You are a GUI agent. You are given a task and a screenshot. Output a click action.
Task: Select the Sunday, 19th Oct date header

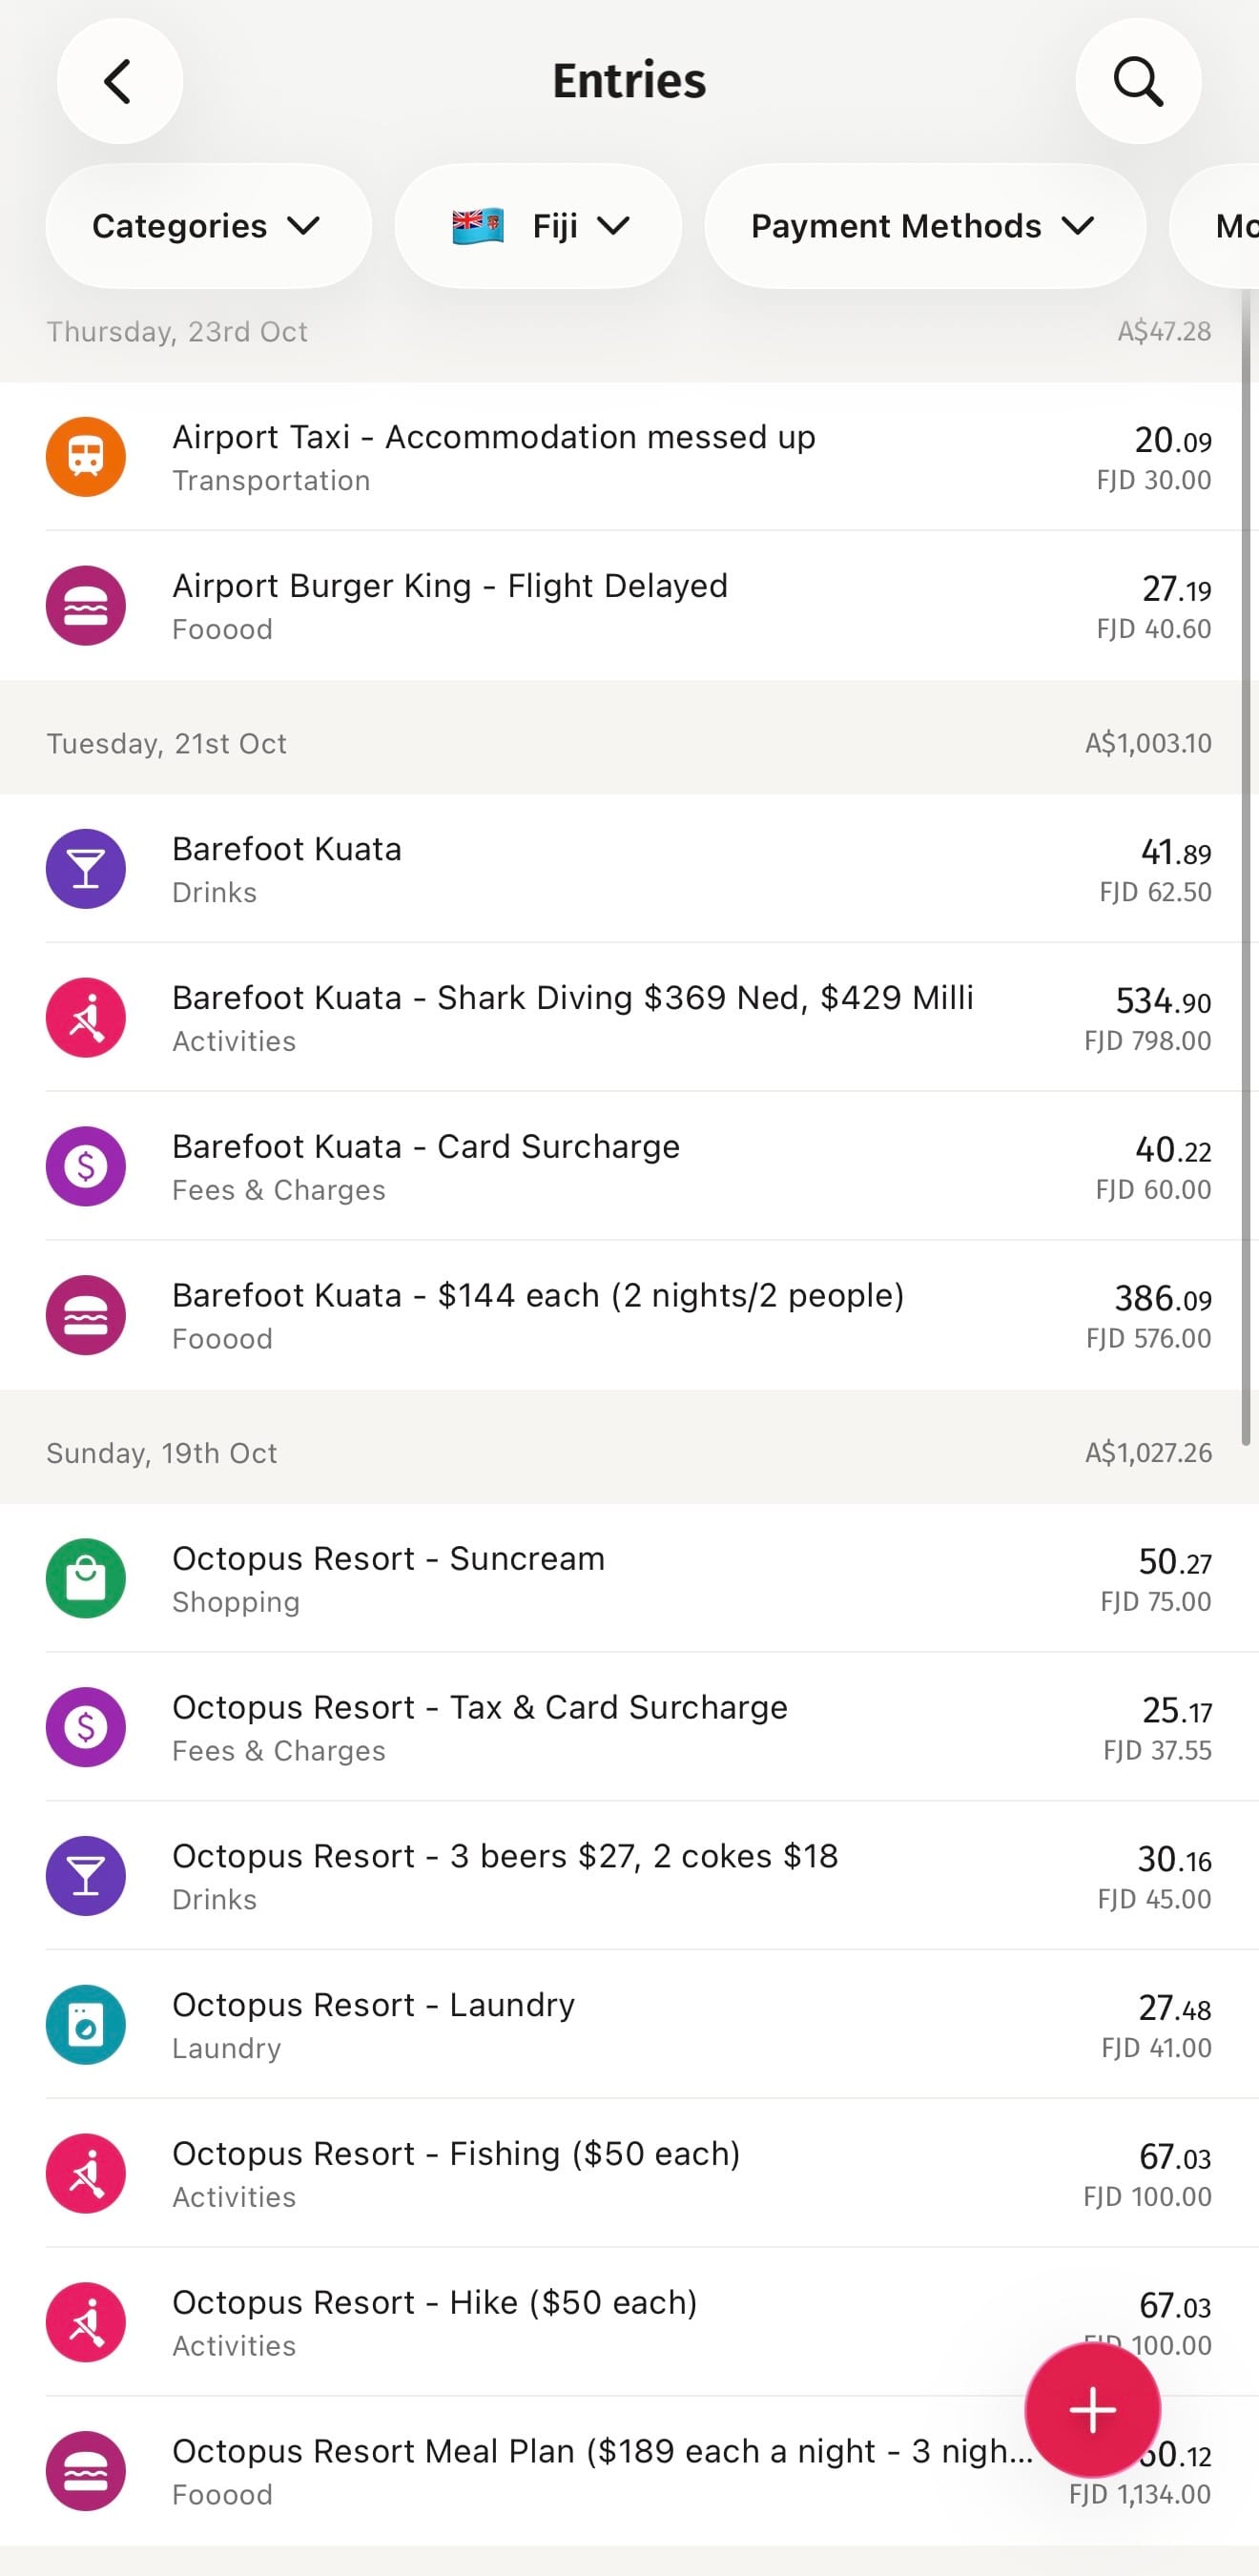click(x=162, y=1453)
